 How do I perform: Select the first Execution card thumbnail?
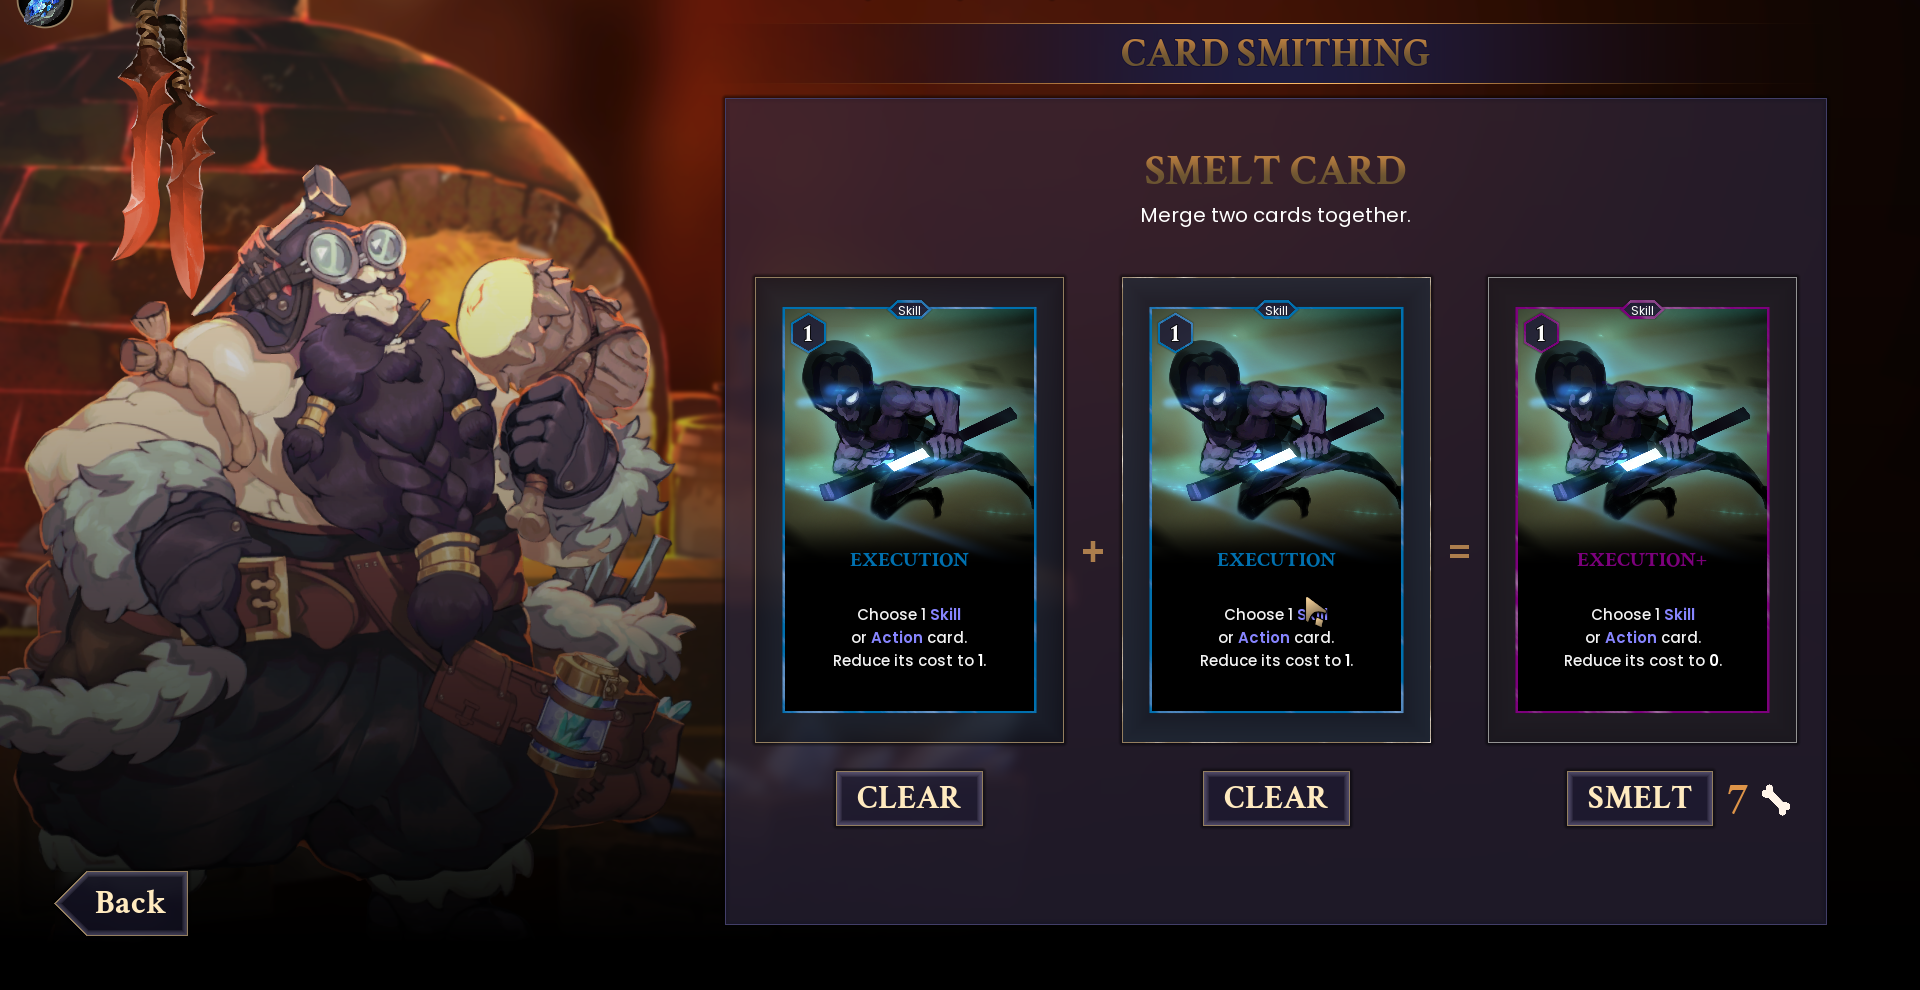(x=909, y=510)
